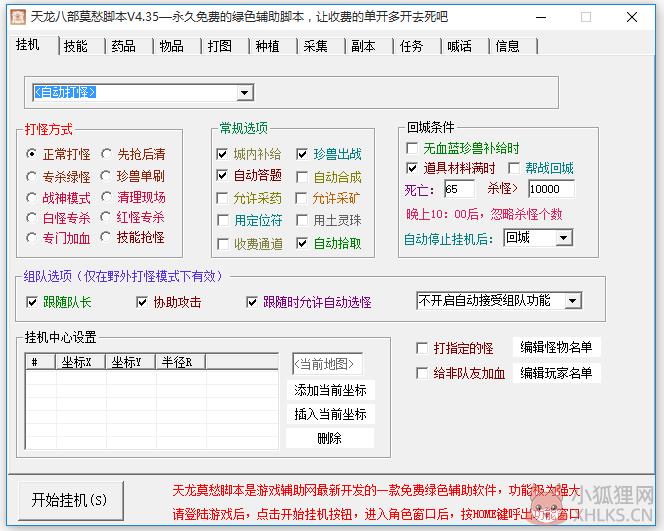
Task: Select 战神模式 radio button
Action: pos(31,198)
